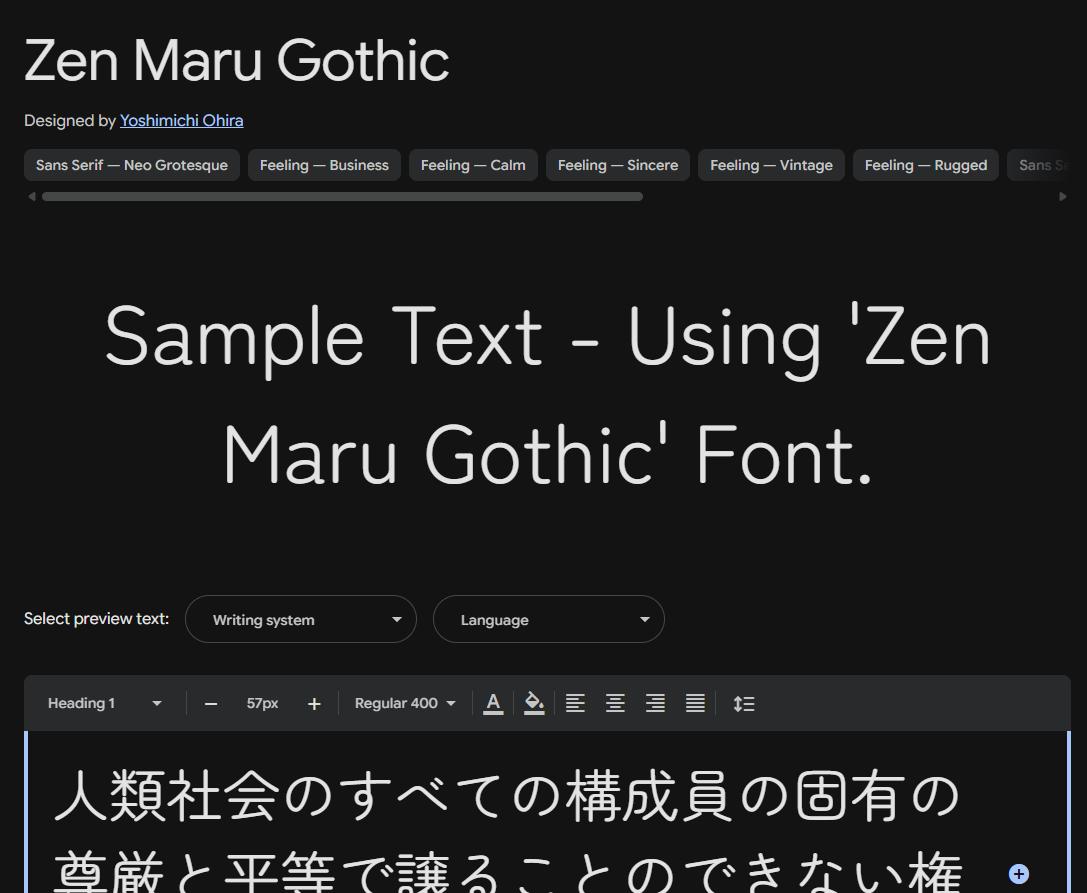Align preview text right
Screen dimensions: 1087x893
pos(655,703)
